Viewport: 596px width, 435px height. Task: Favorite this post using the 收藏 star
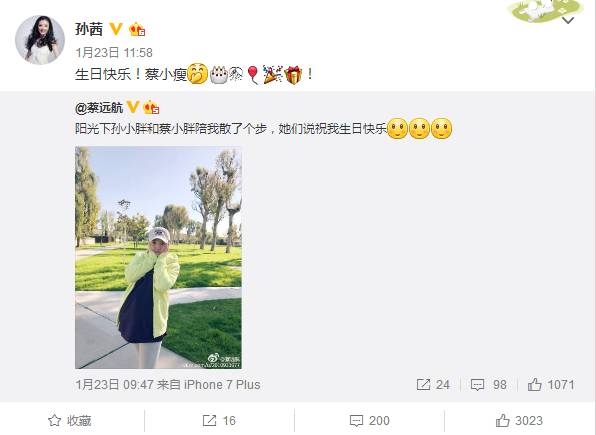70,421
